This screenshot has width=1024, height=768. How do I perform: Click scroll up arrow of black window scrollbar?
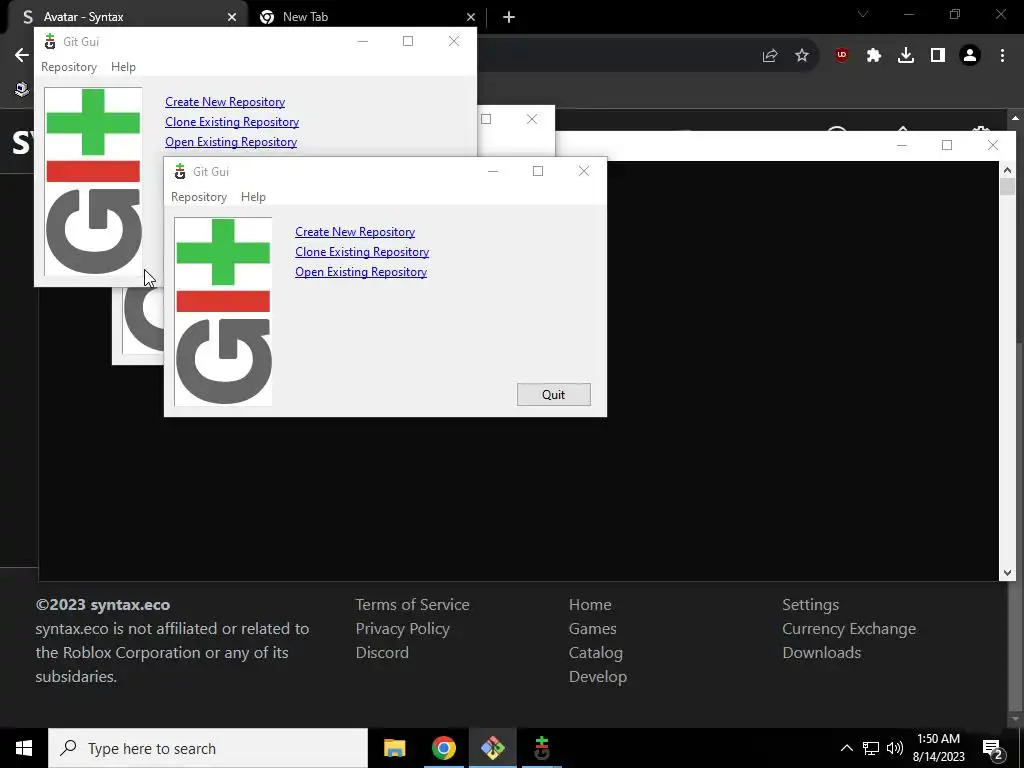coord(1007,170)
